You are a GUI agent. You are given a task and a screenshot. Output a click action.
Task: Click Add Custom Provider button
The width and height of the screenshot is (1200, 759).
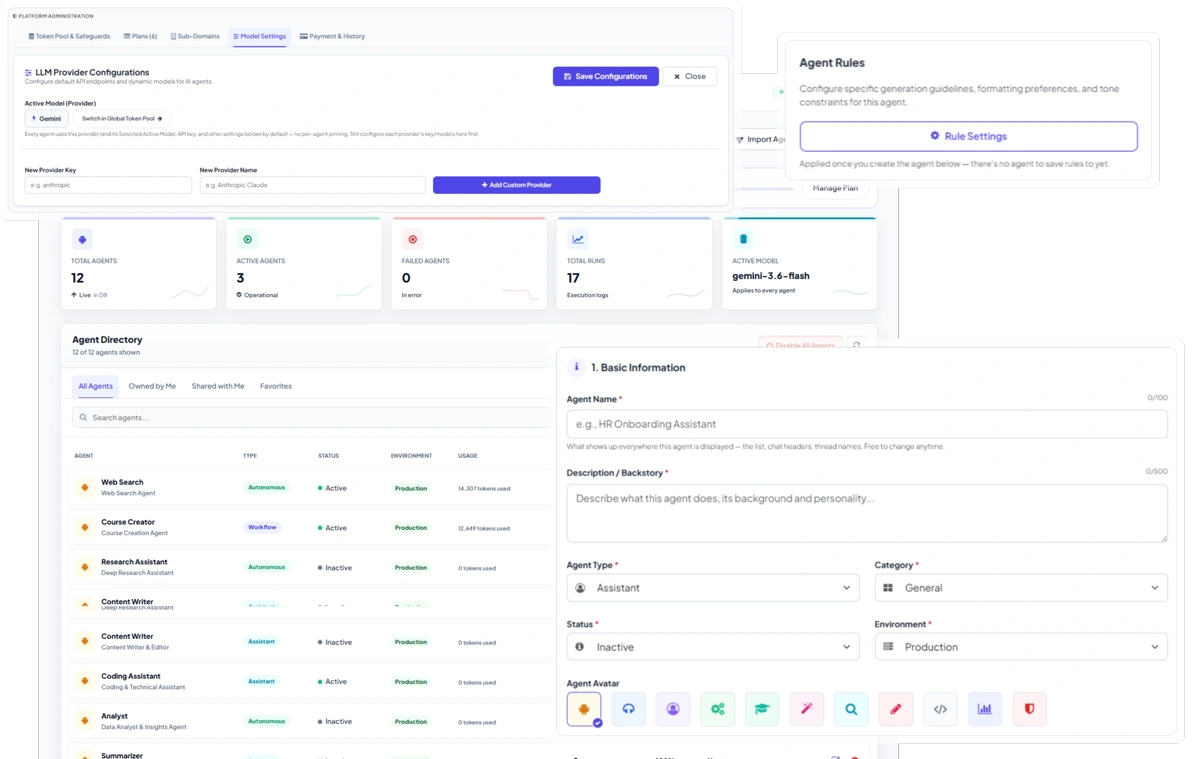click(516, 185)
